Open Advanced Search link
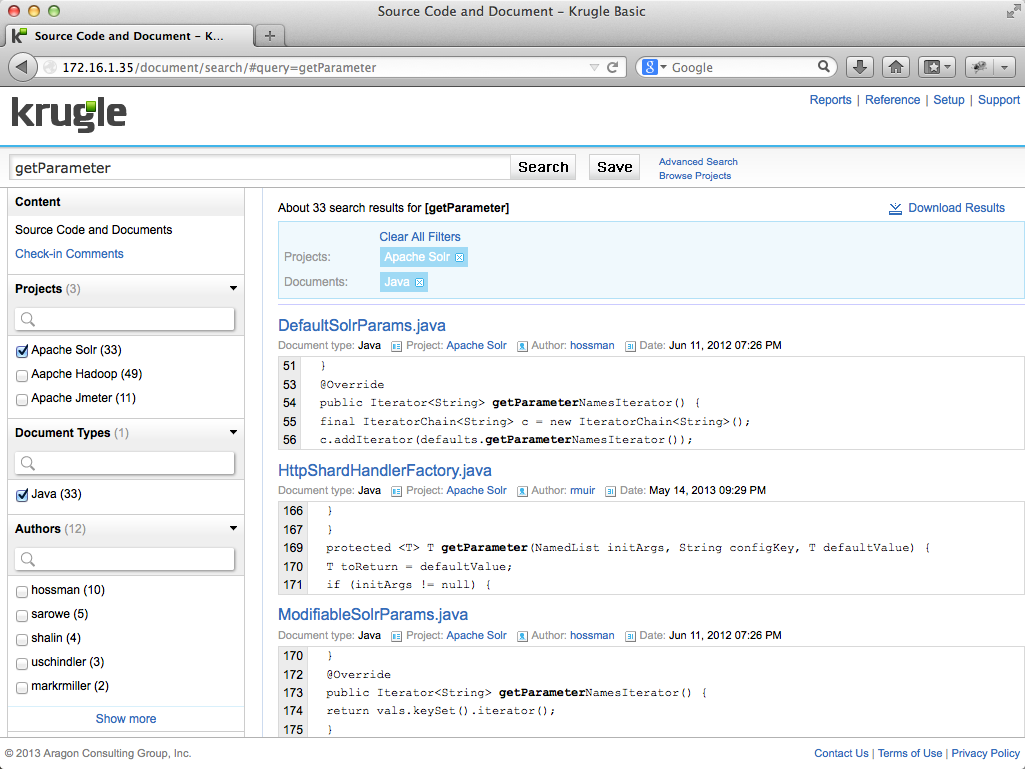Viewport: 1025px width, 769px height. click(698, 162)
